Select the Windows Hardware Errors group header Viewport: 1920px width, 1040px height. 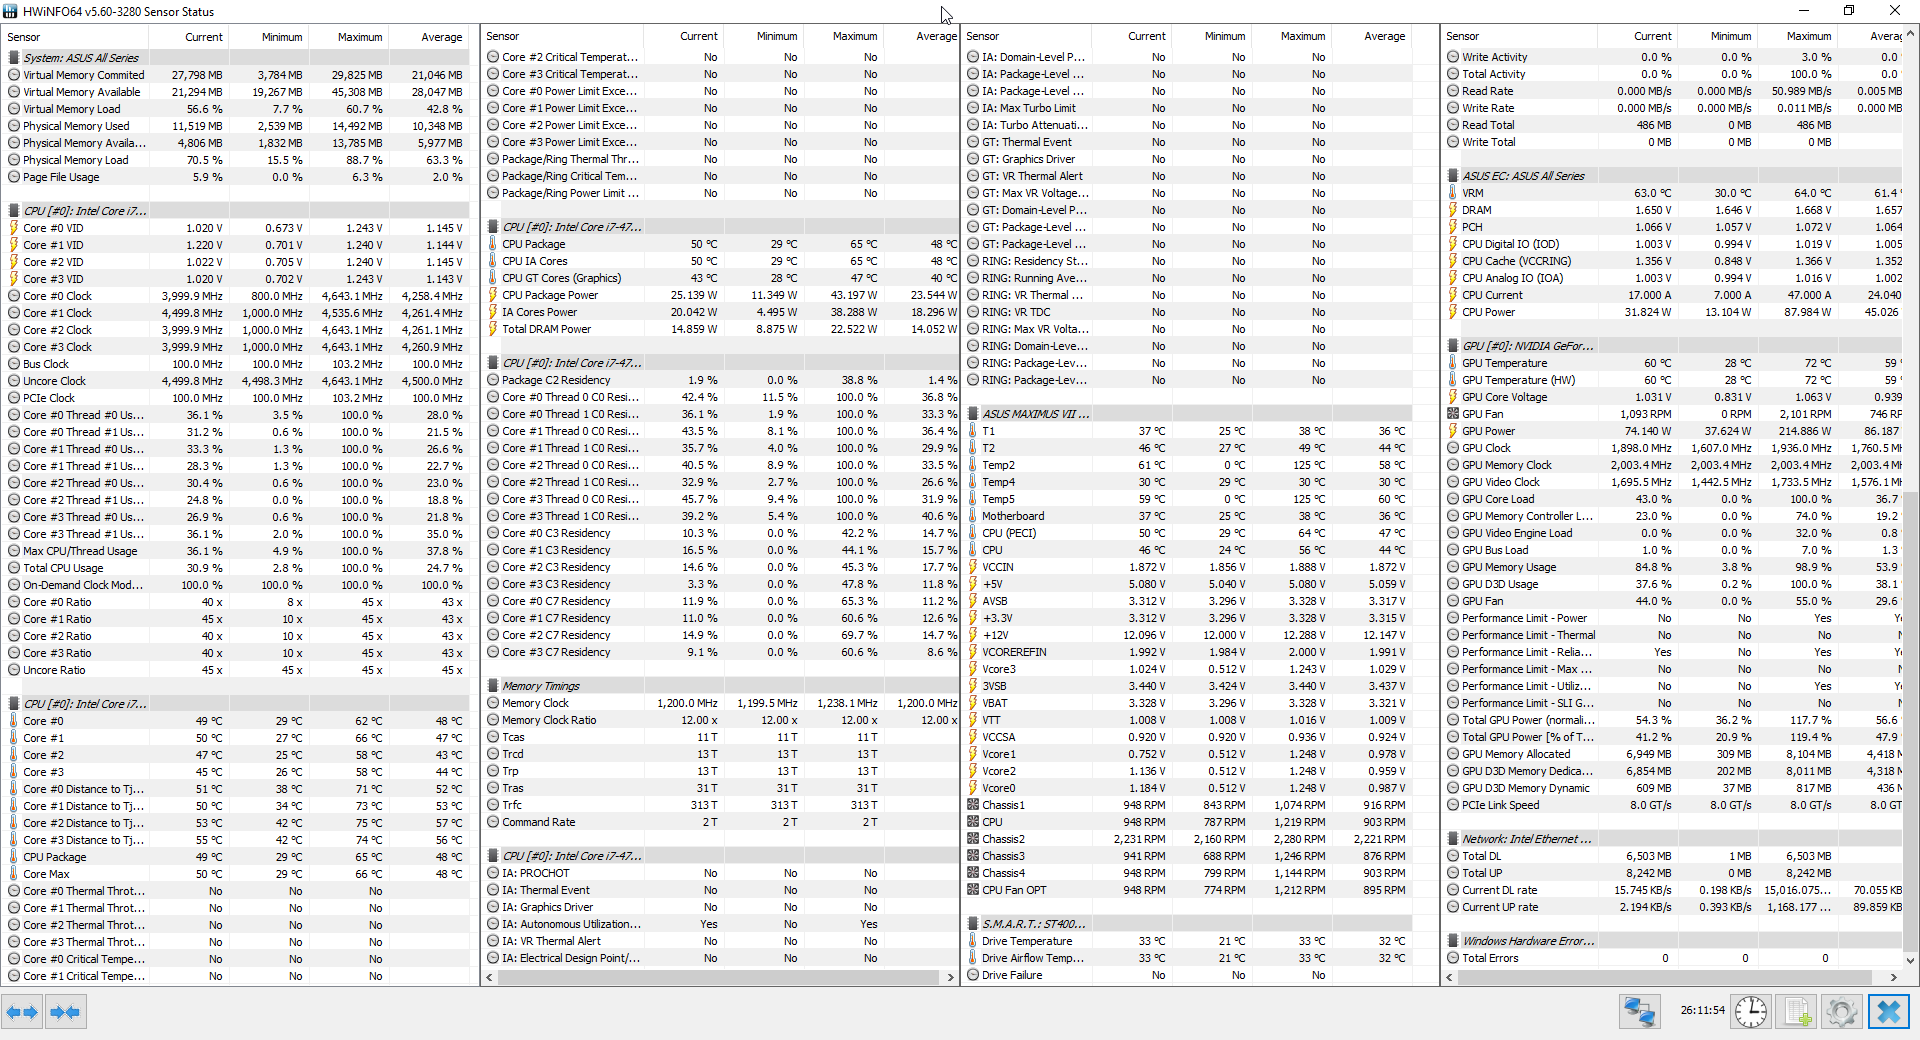tap(1528, 941)
